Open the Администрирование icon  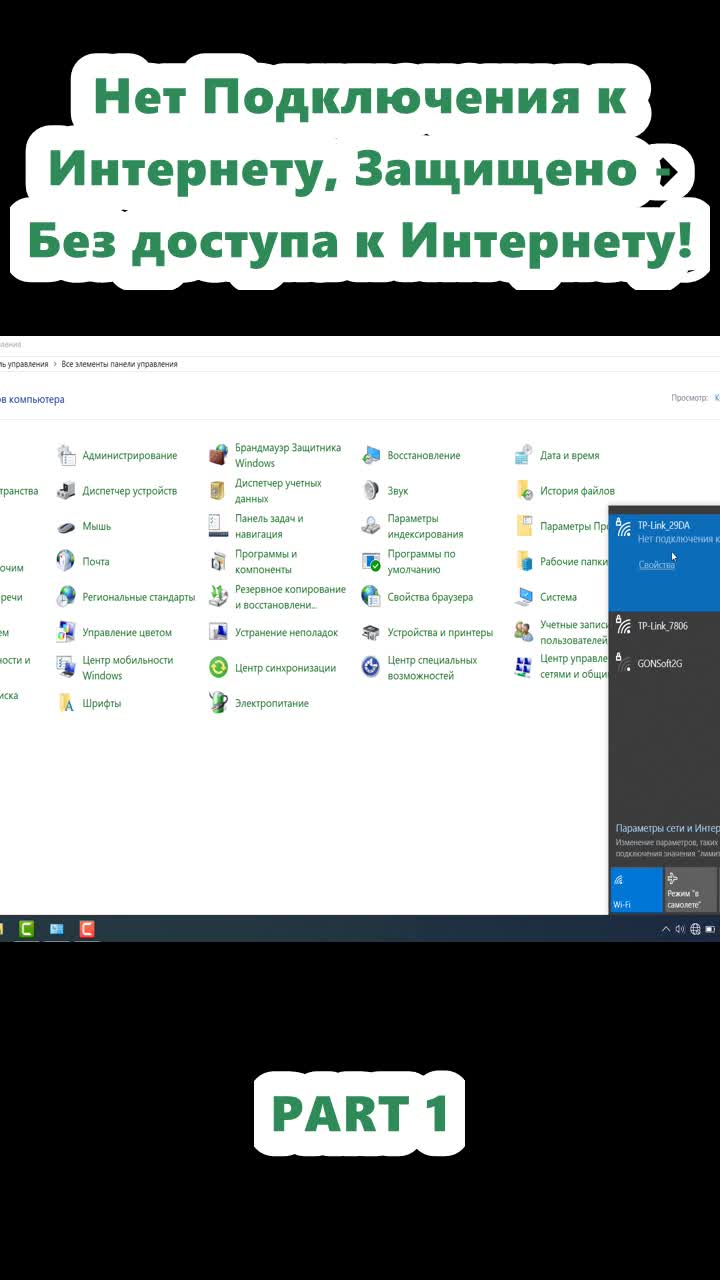(x=67, y=456)
